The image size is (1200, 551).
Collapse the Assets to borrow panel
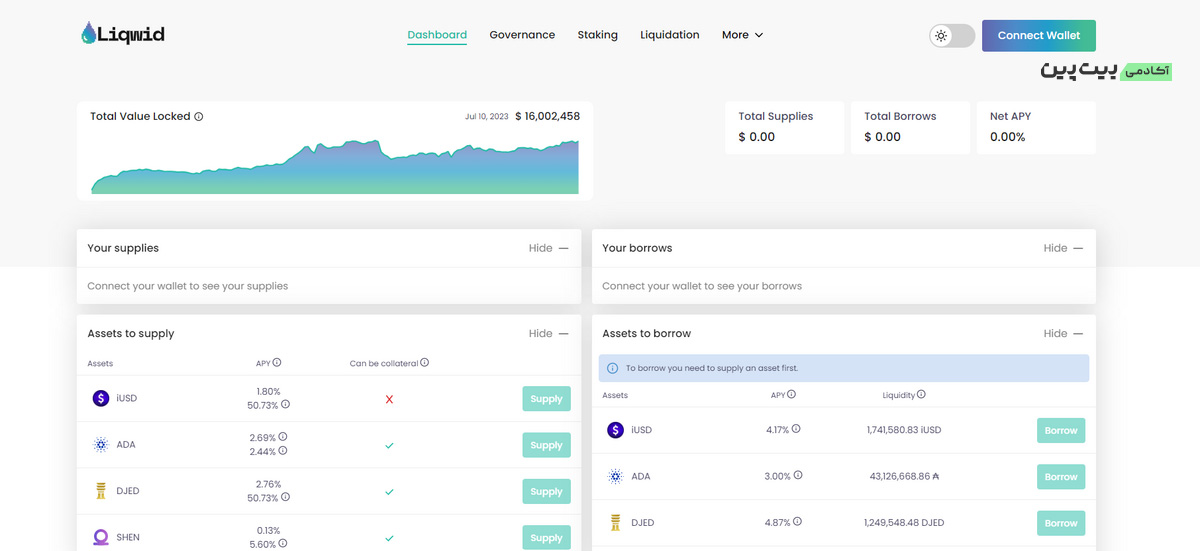tap(1063, 334)
